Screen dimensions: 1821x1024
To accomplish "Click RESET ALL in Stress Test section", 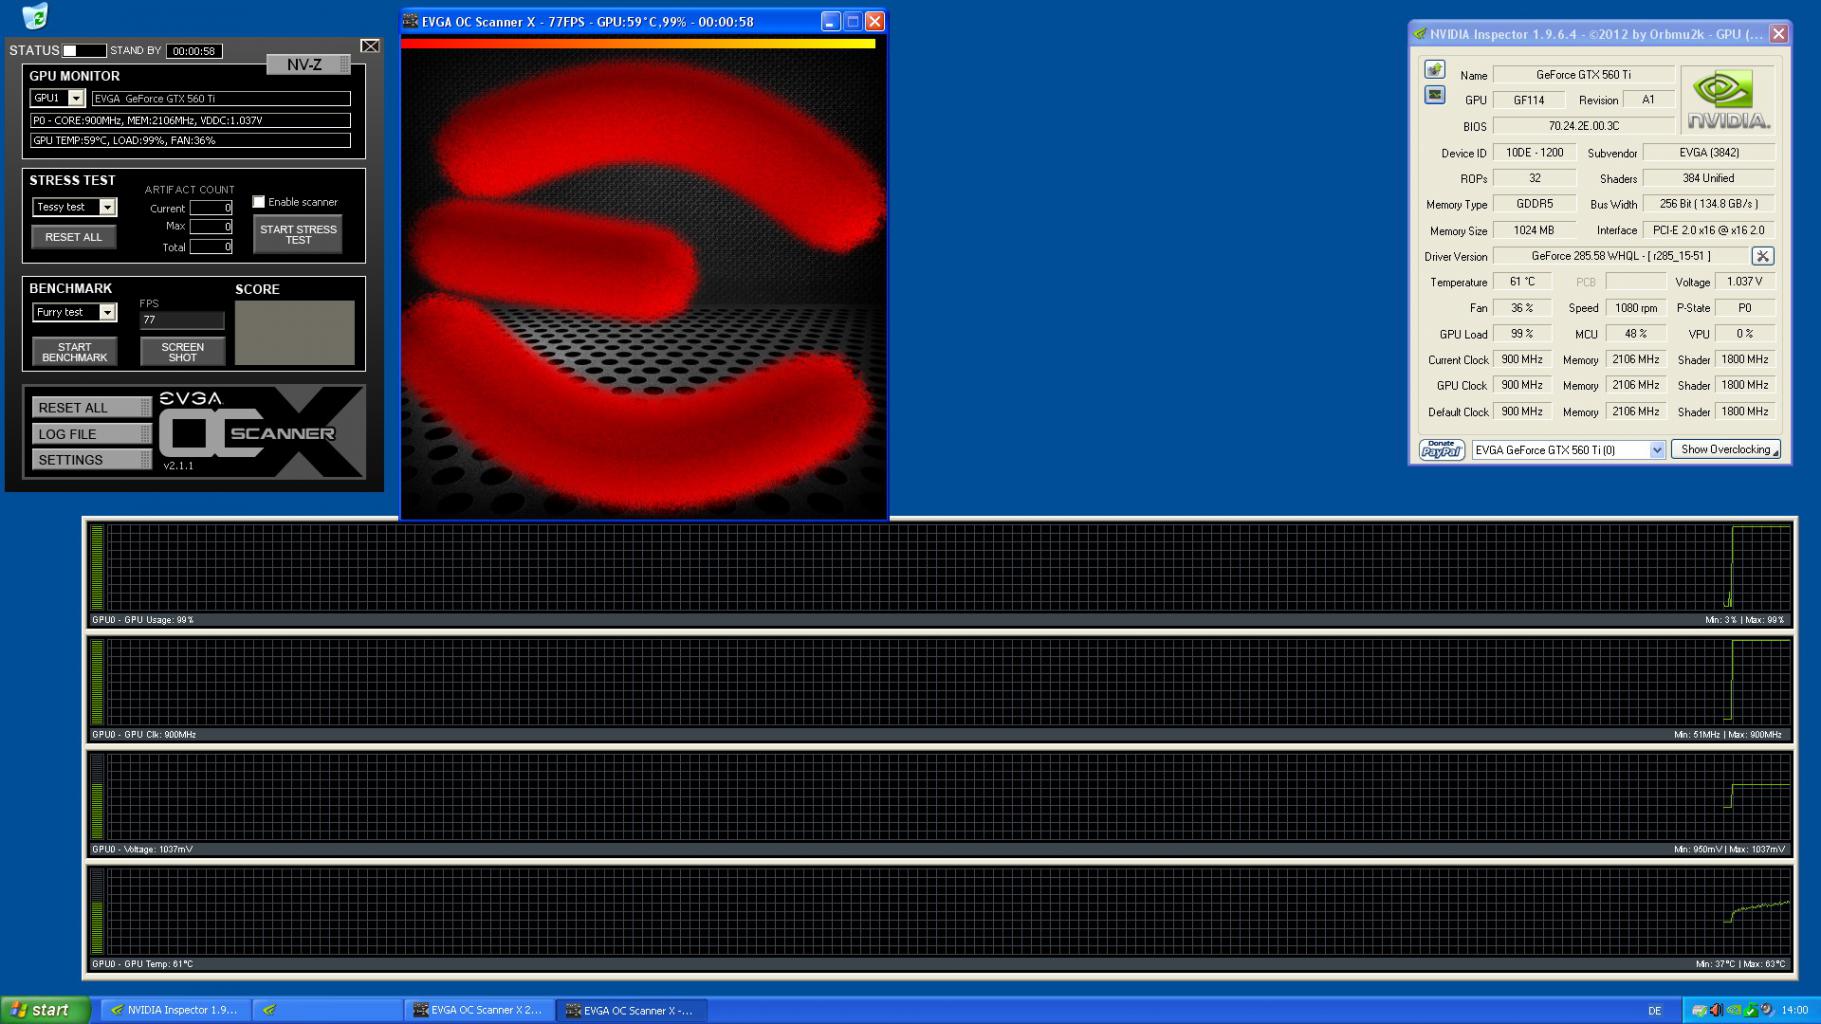I will click(73, 237).
